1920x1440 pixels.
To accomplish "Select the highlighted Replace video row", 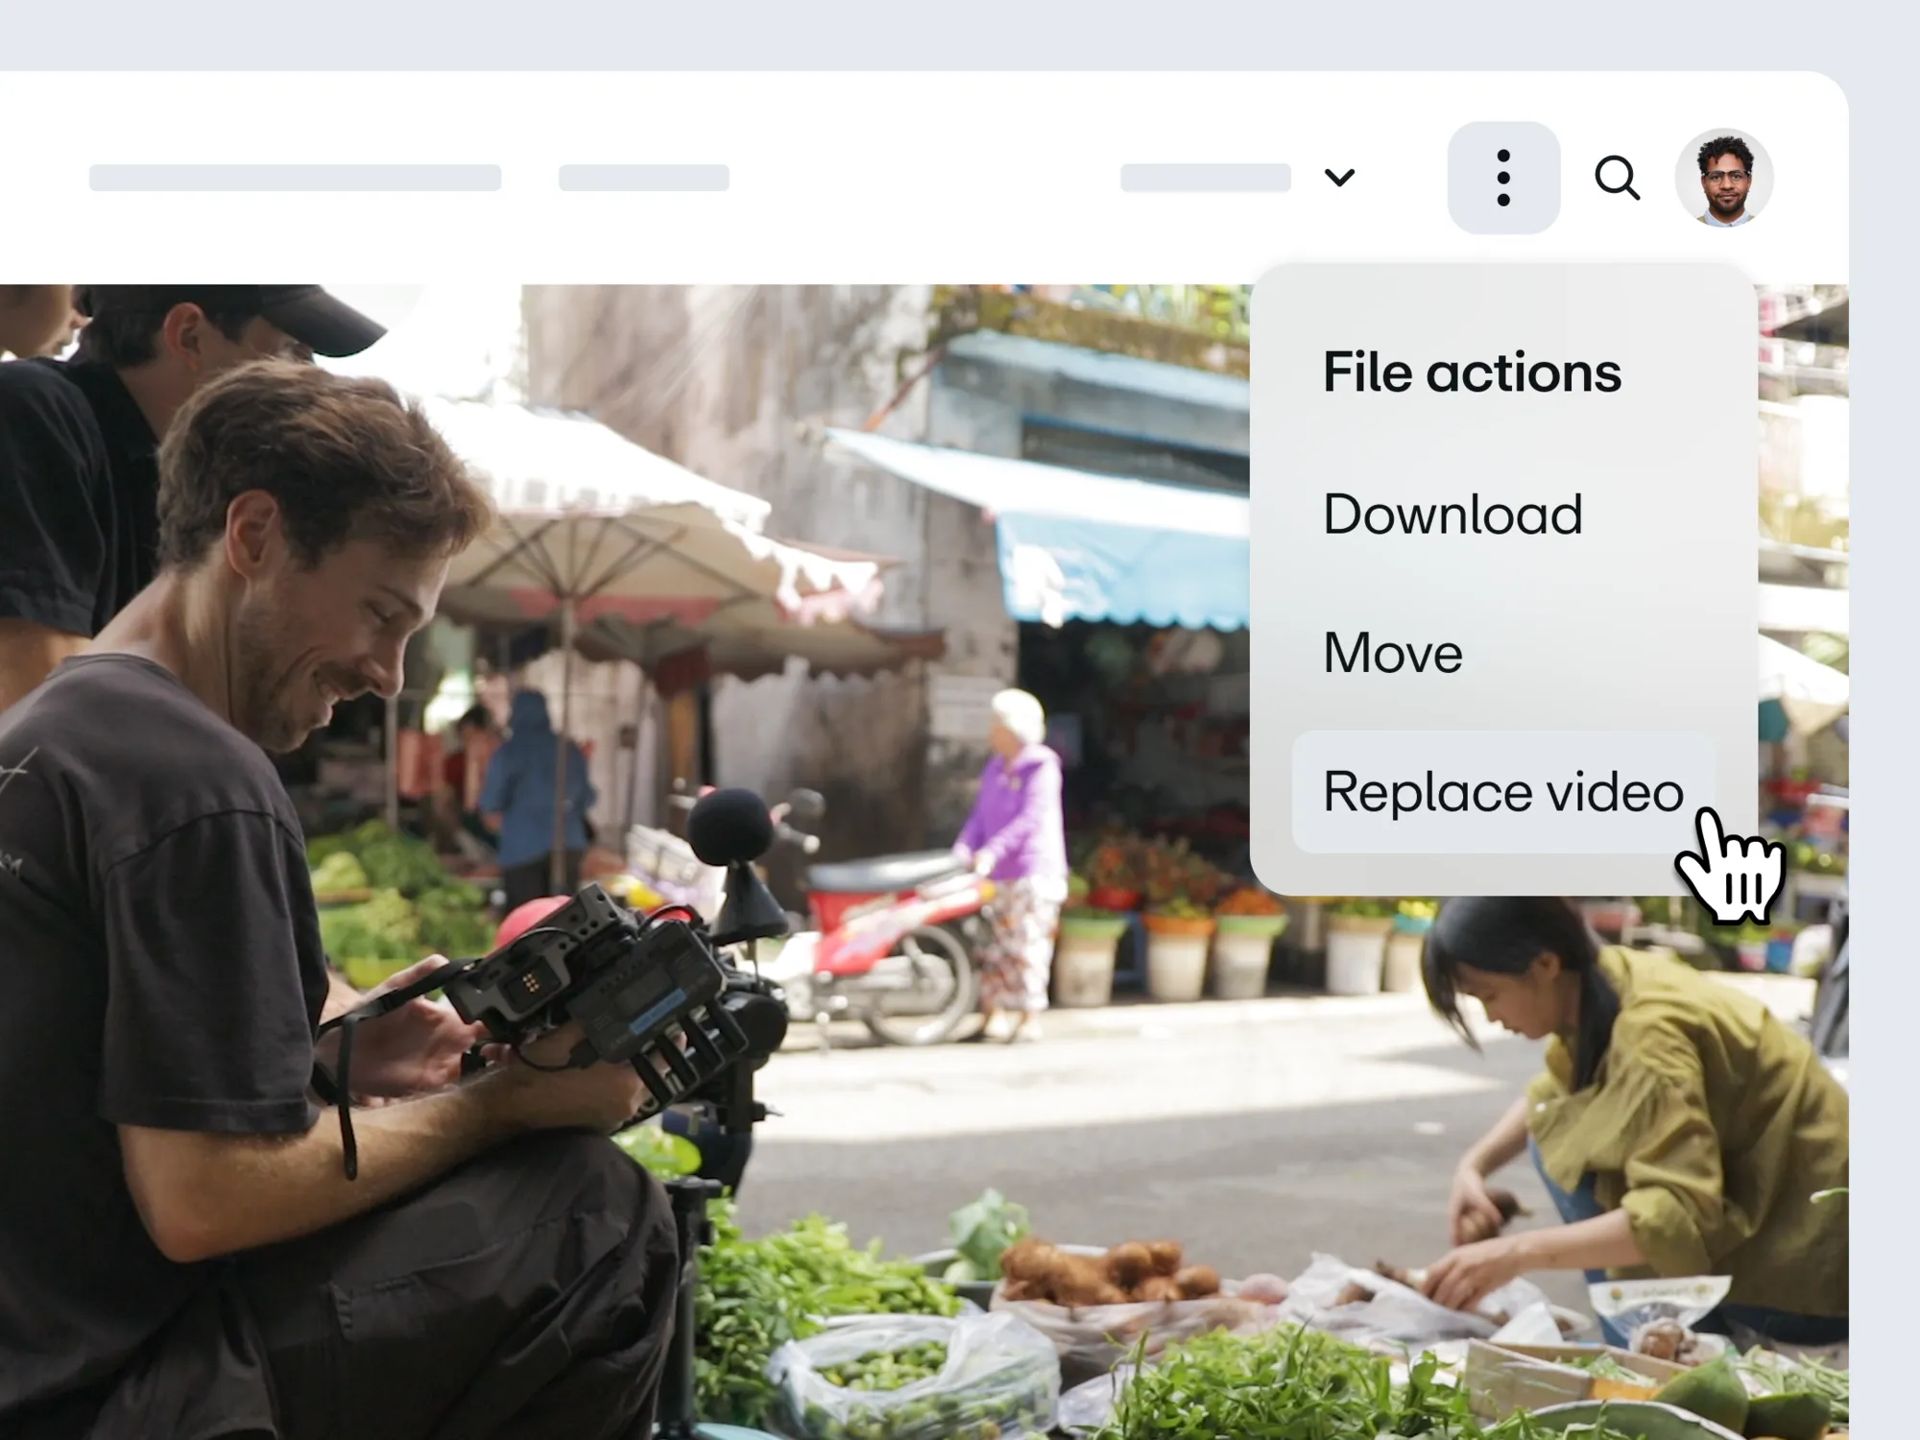I will click(x=1502, y=791).
